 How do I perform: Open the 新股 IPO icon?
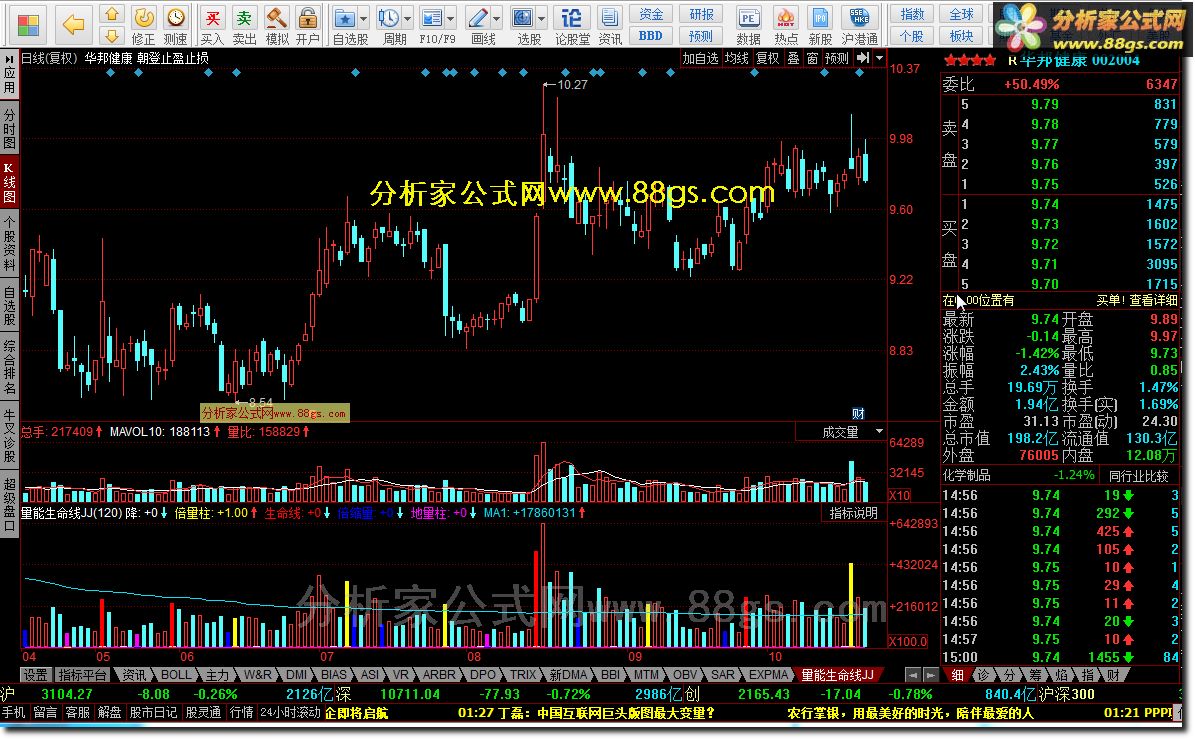coord(820,25)
